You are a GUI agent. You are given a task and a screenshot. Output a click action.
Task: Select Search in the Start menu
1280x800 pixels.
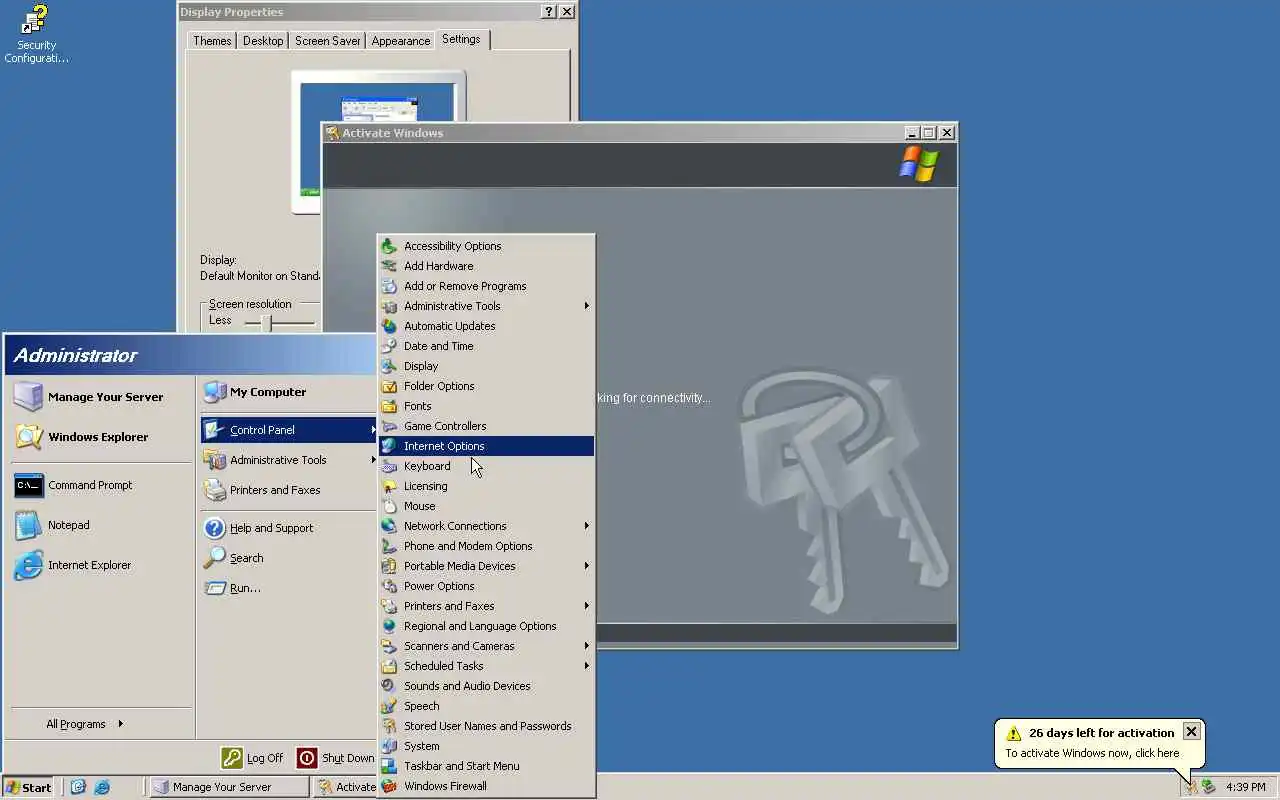288,558
